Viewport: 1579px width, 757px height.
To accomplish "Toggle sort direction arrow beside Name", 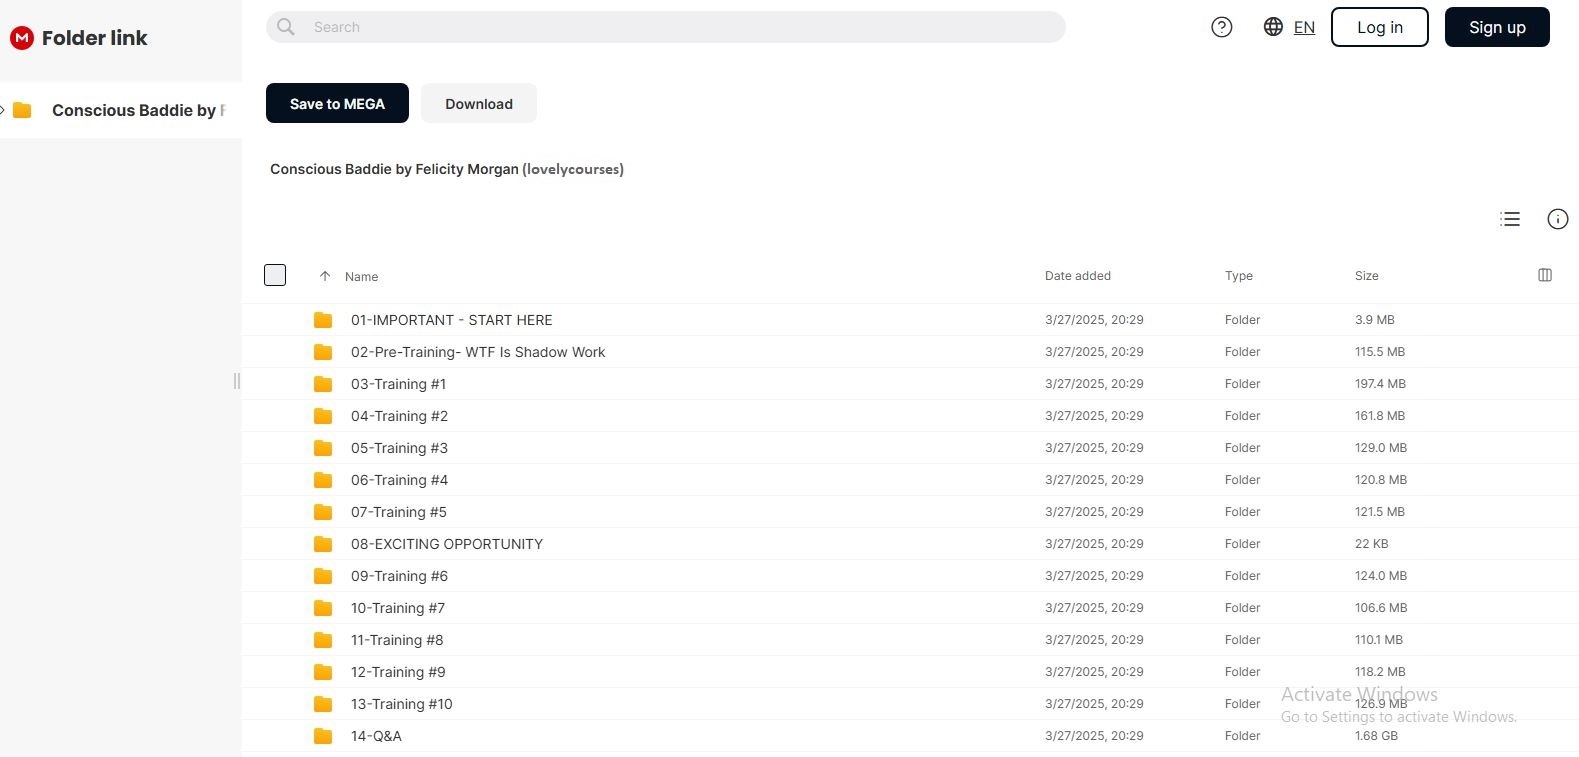I will click(x=325, y=276).
